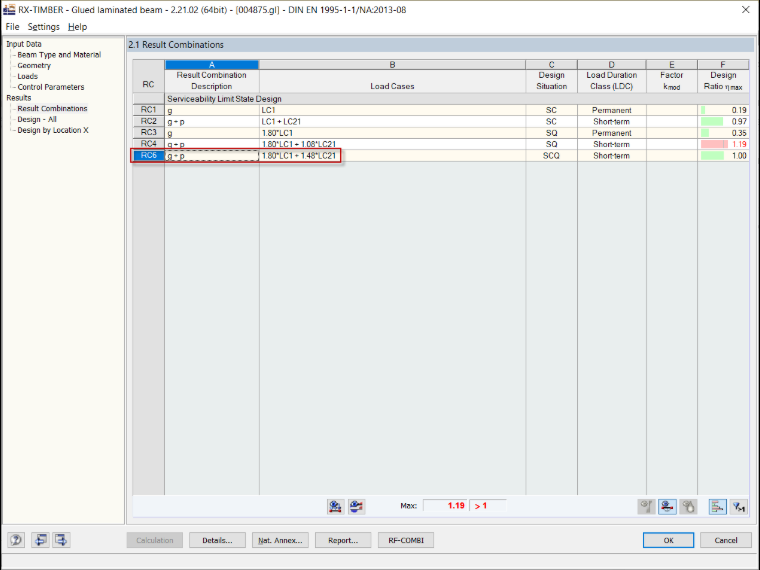This screenshot has height=570, width=760.
Task: Click the design ratio value 0.35
Action: pos(739,133)
